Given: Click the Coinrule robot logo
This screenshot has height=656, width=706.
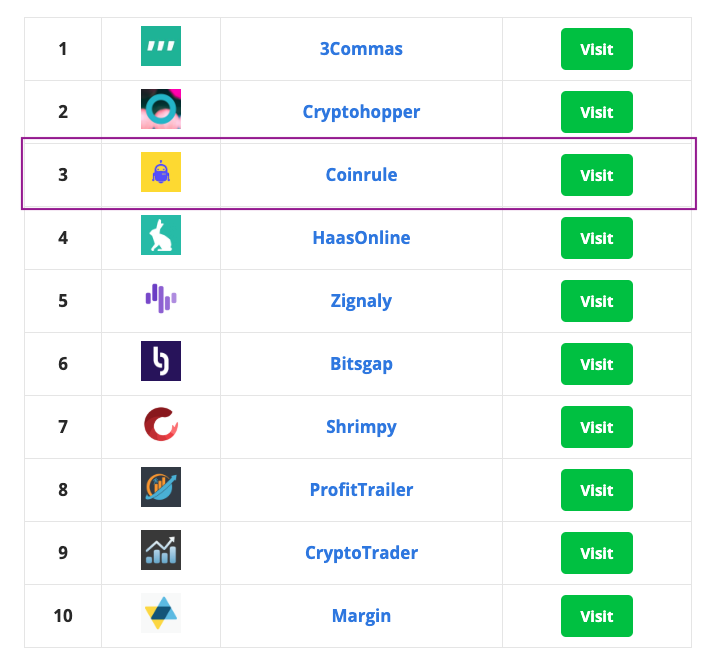Looking at the screenshot, I should (x=161, y=172).
